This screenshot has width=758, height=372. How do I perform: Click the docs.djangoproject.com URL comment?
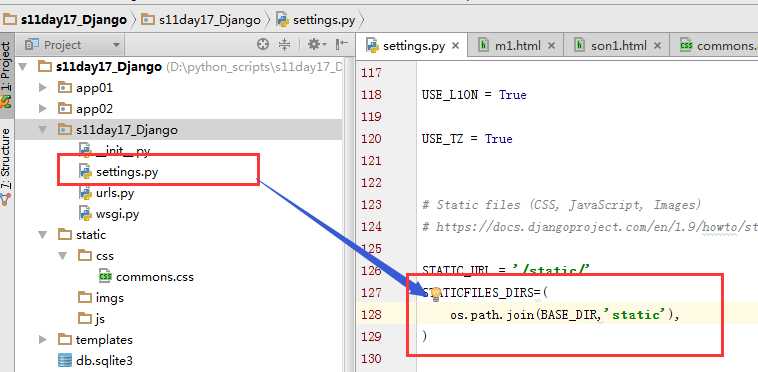[590, 227]
